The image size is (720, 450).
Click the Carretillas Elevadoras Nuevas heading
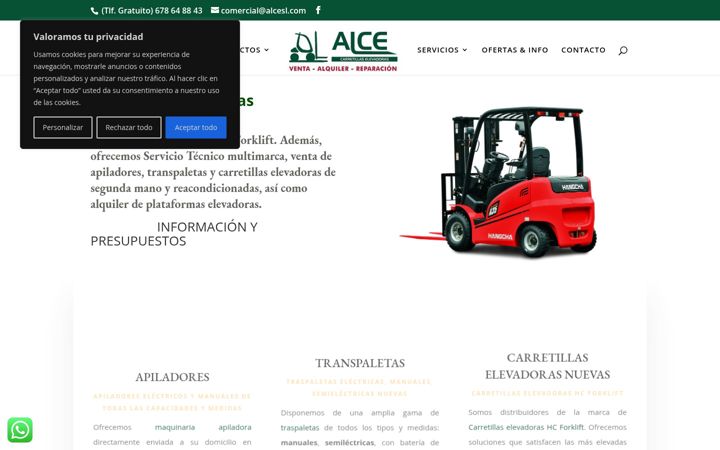(x=547, y=366)
